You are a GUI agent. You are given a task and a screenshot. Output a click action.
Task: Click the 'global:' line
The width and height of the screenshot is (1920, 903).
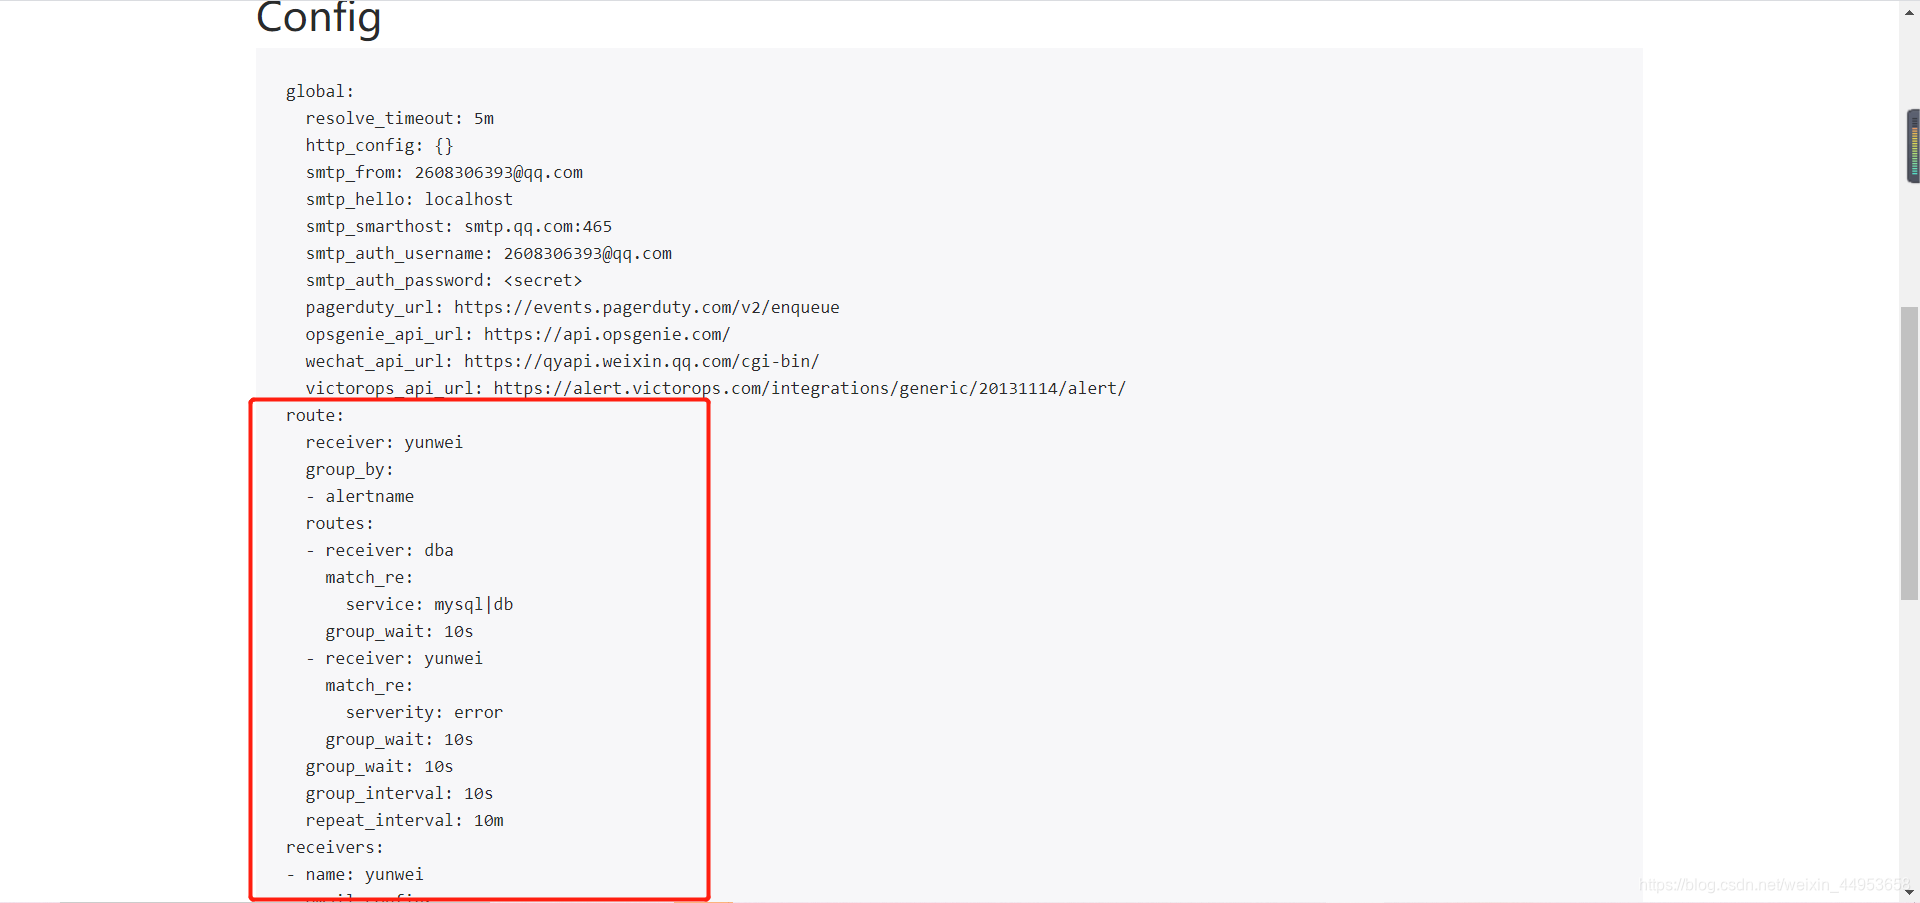point(320,91)
